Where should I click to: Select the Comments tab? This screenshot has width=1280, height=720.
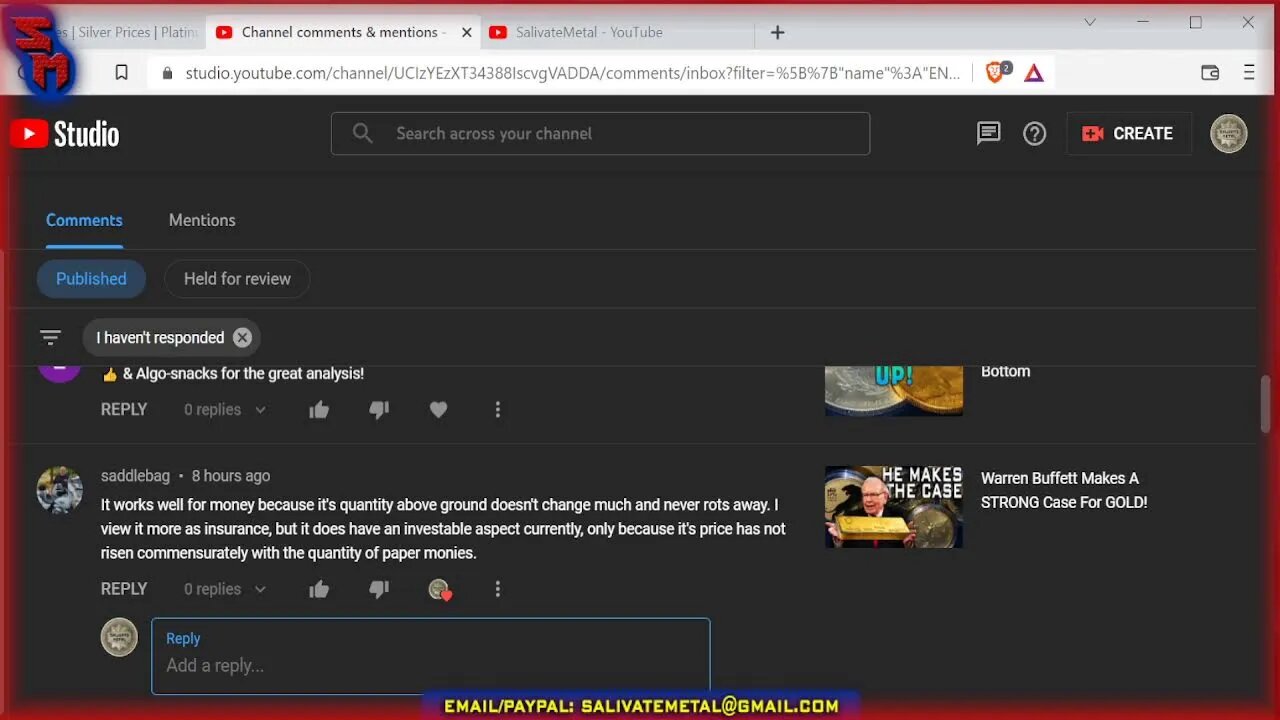coord(84,220)
